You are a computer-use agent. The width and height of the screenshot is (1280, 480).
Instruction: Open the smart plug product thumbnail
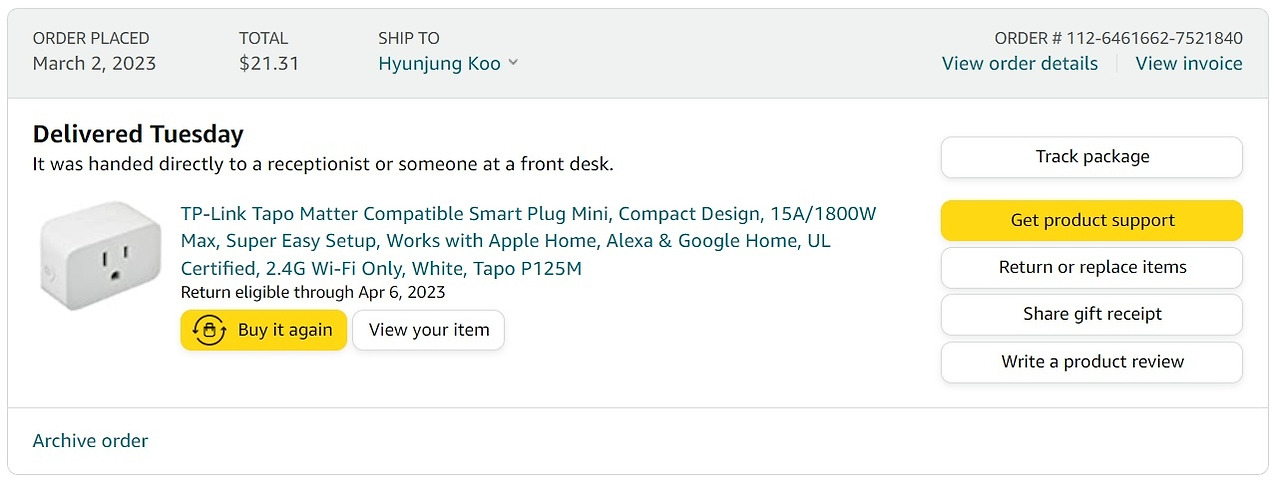(101, 256)
